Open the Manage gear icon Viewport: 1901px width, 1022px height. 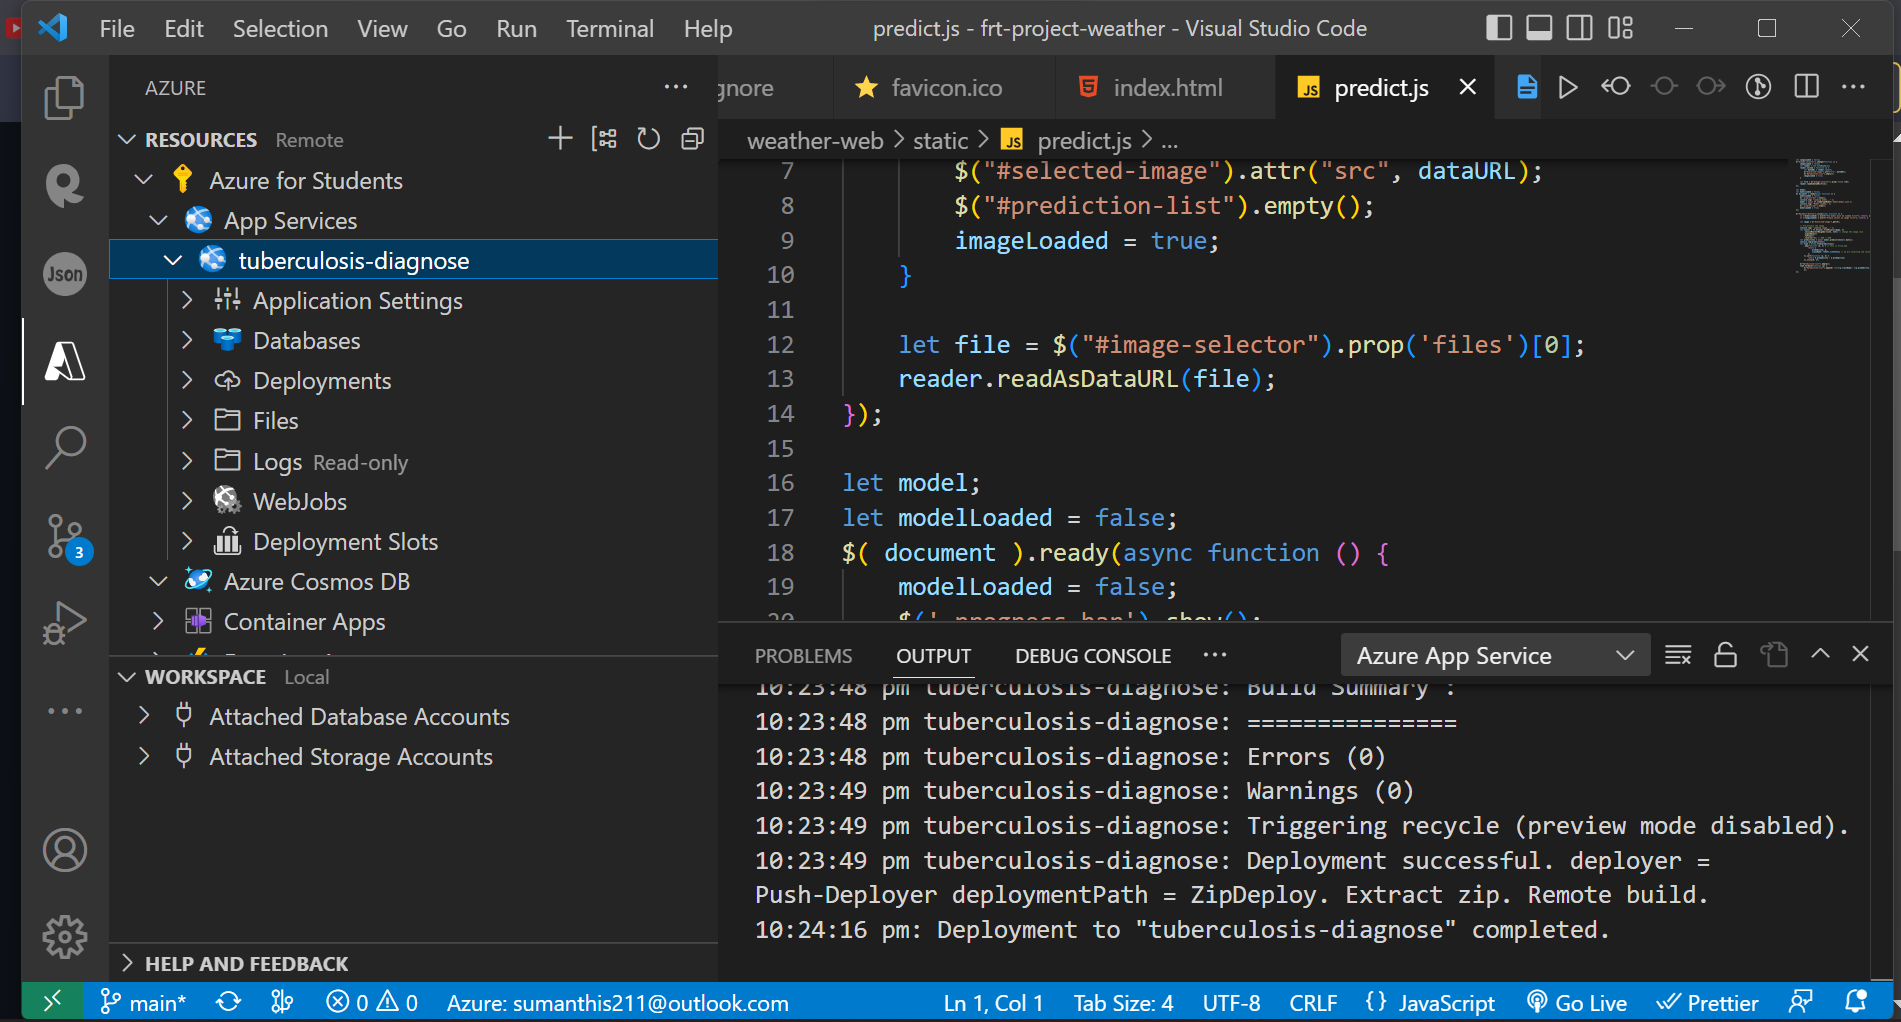click(x=65, y=937)
